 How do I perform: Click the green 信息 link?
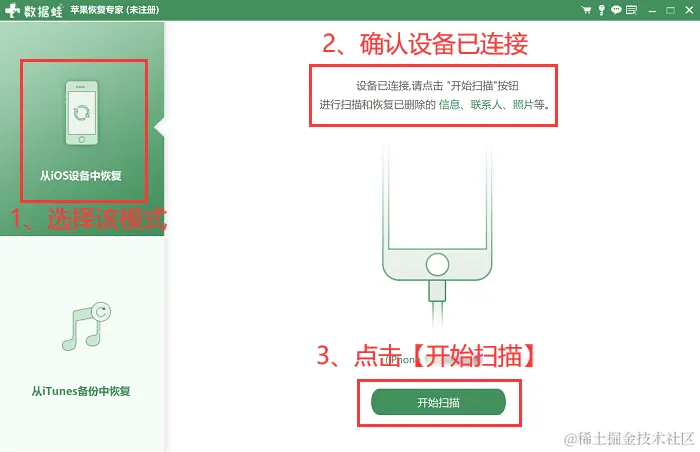coord(449,105)
